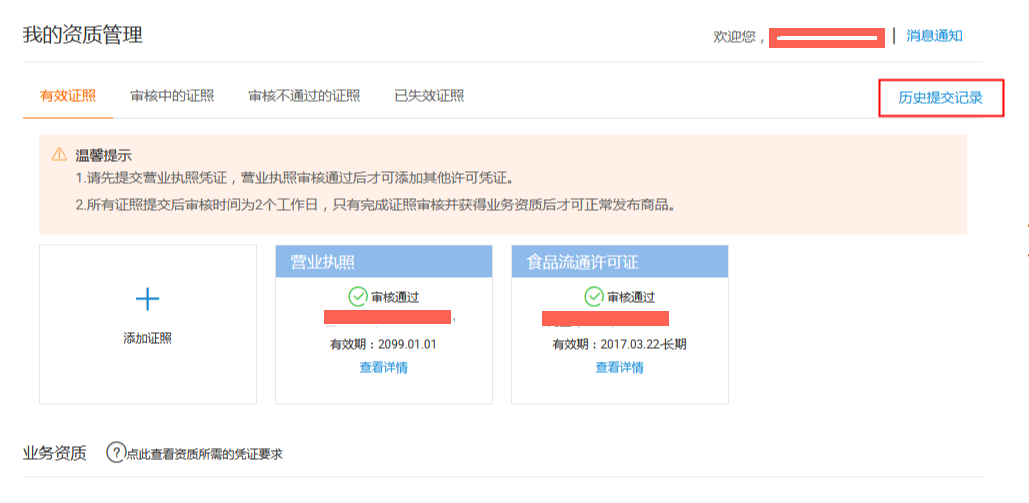Click the 营业执照 card header
1029x503 pixels.
[384, 262]
